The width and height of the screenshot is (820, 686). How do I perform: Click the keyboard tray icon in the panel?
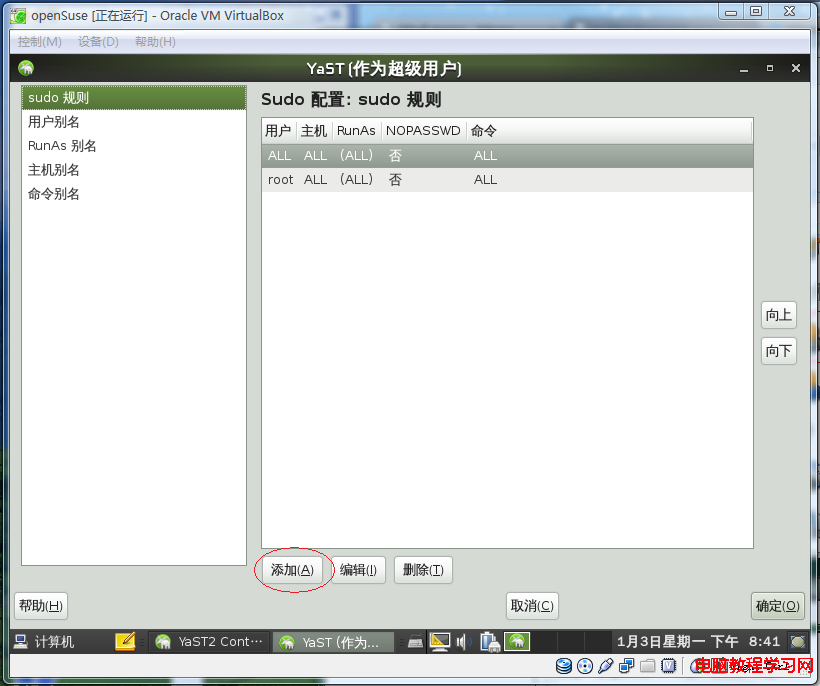pyautogui.click(x=415, y=642)
